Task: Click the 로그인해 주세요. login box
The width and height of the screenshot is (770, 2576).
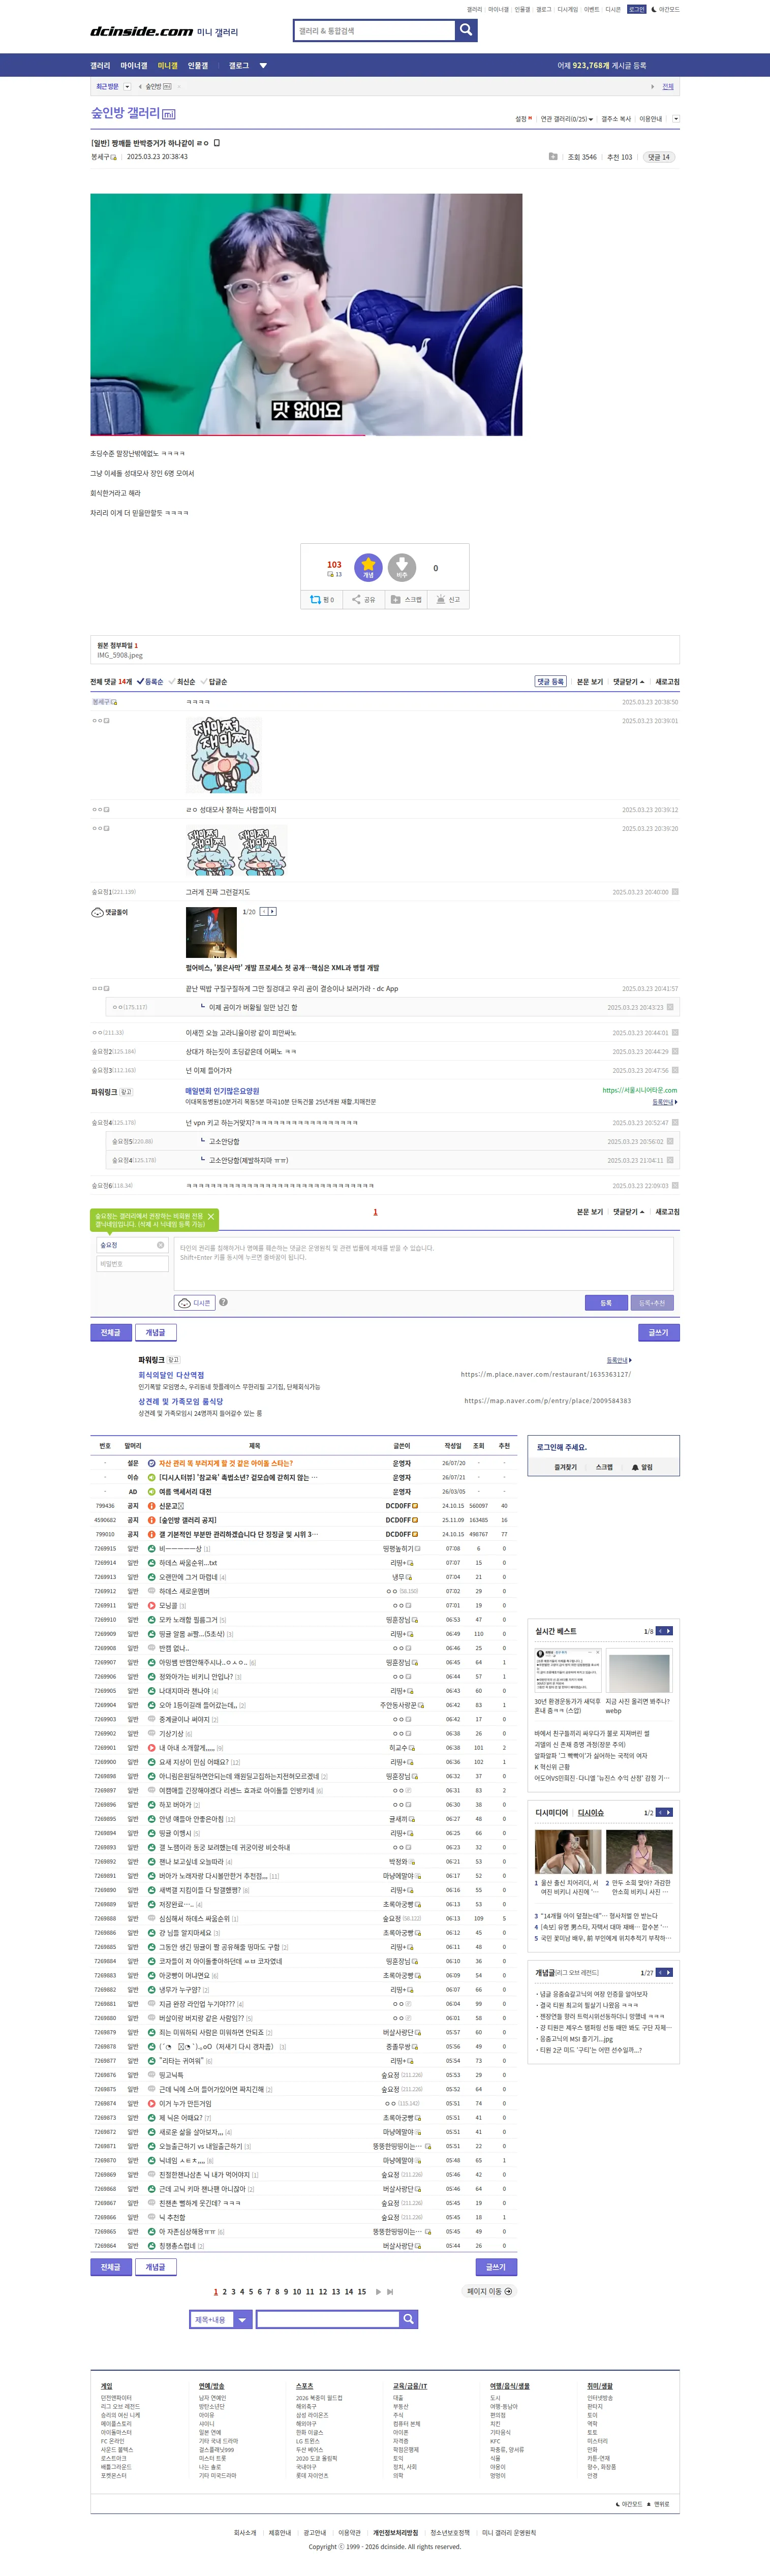Action: click(x=604, y=1447)
